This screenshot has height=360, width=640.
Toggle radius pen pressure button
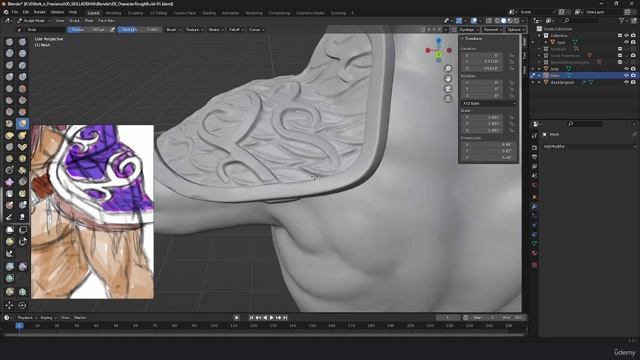[x=113, y=29]
